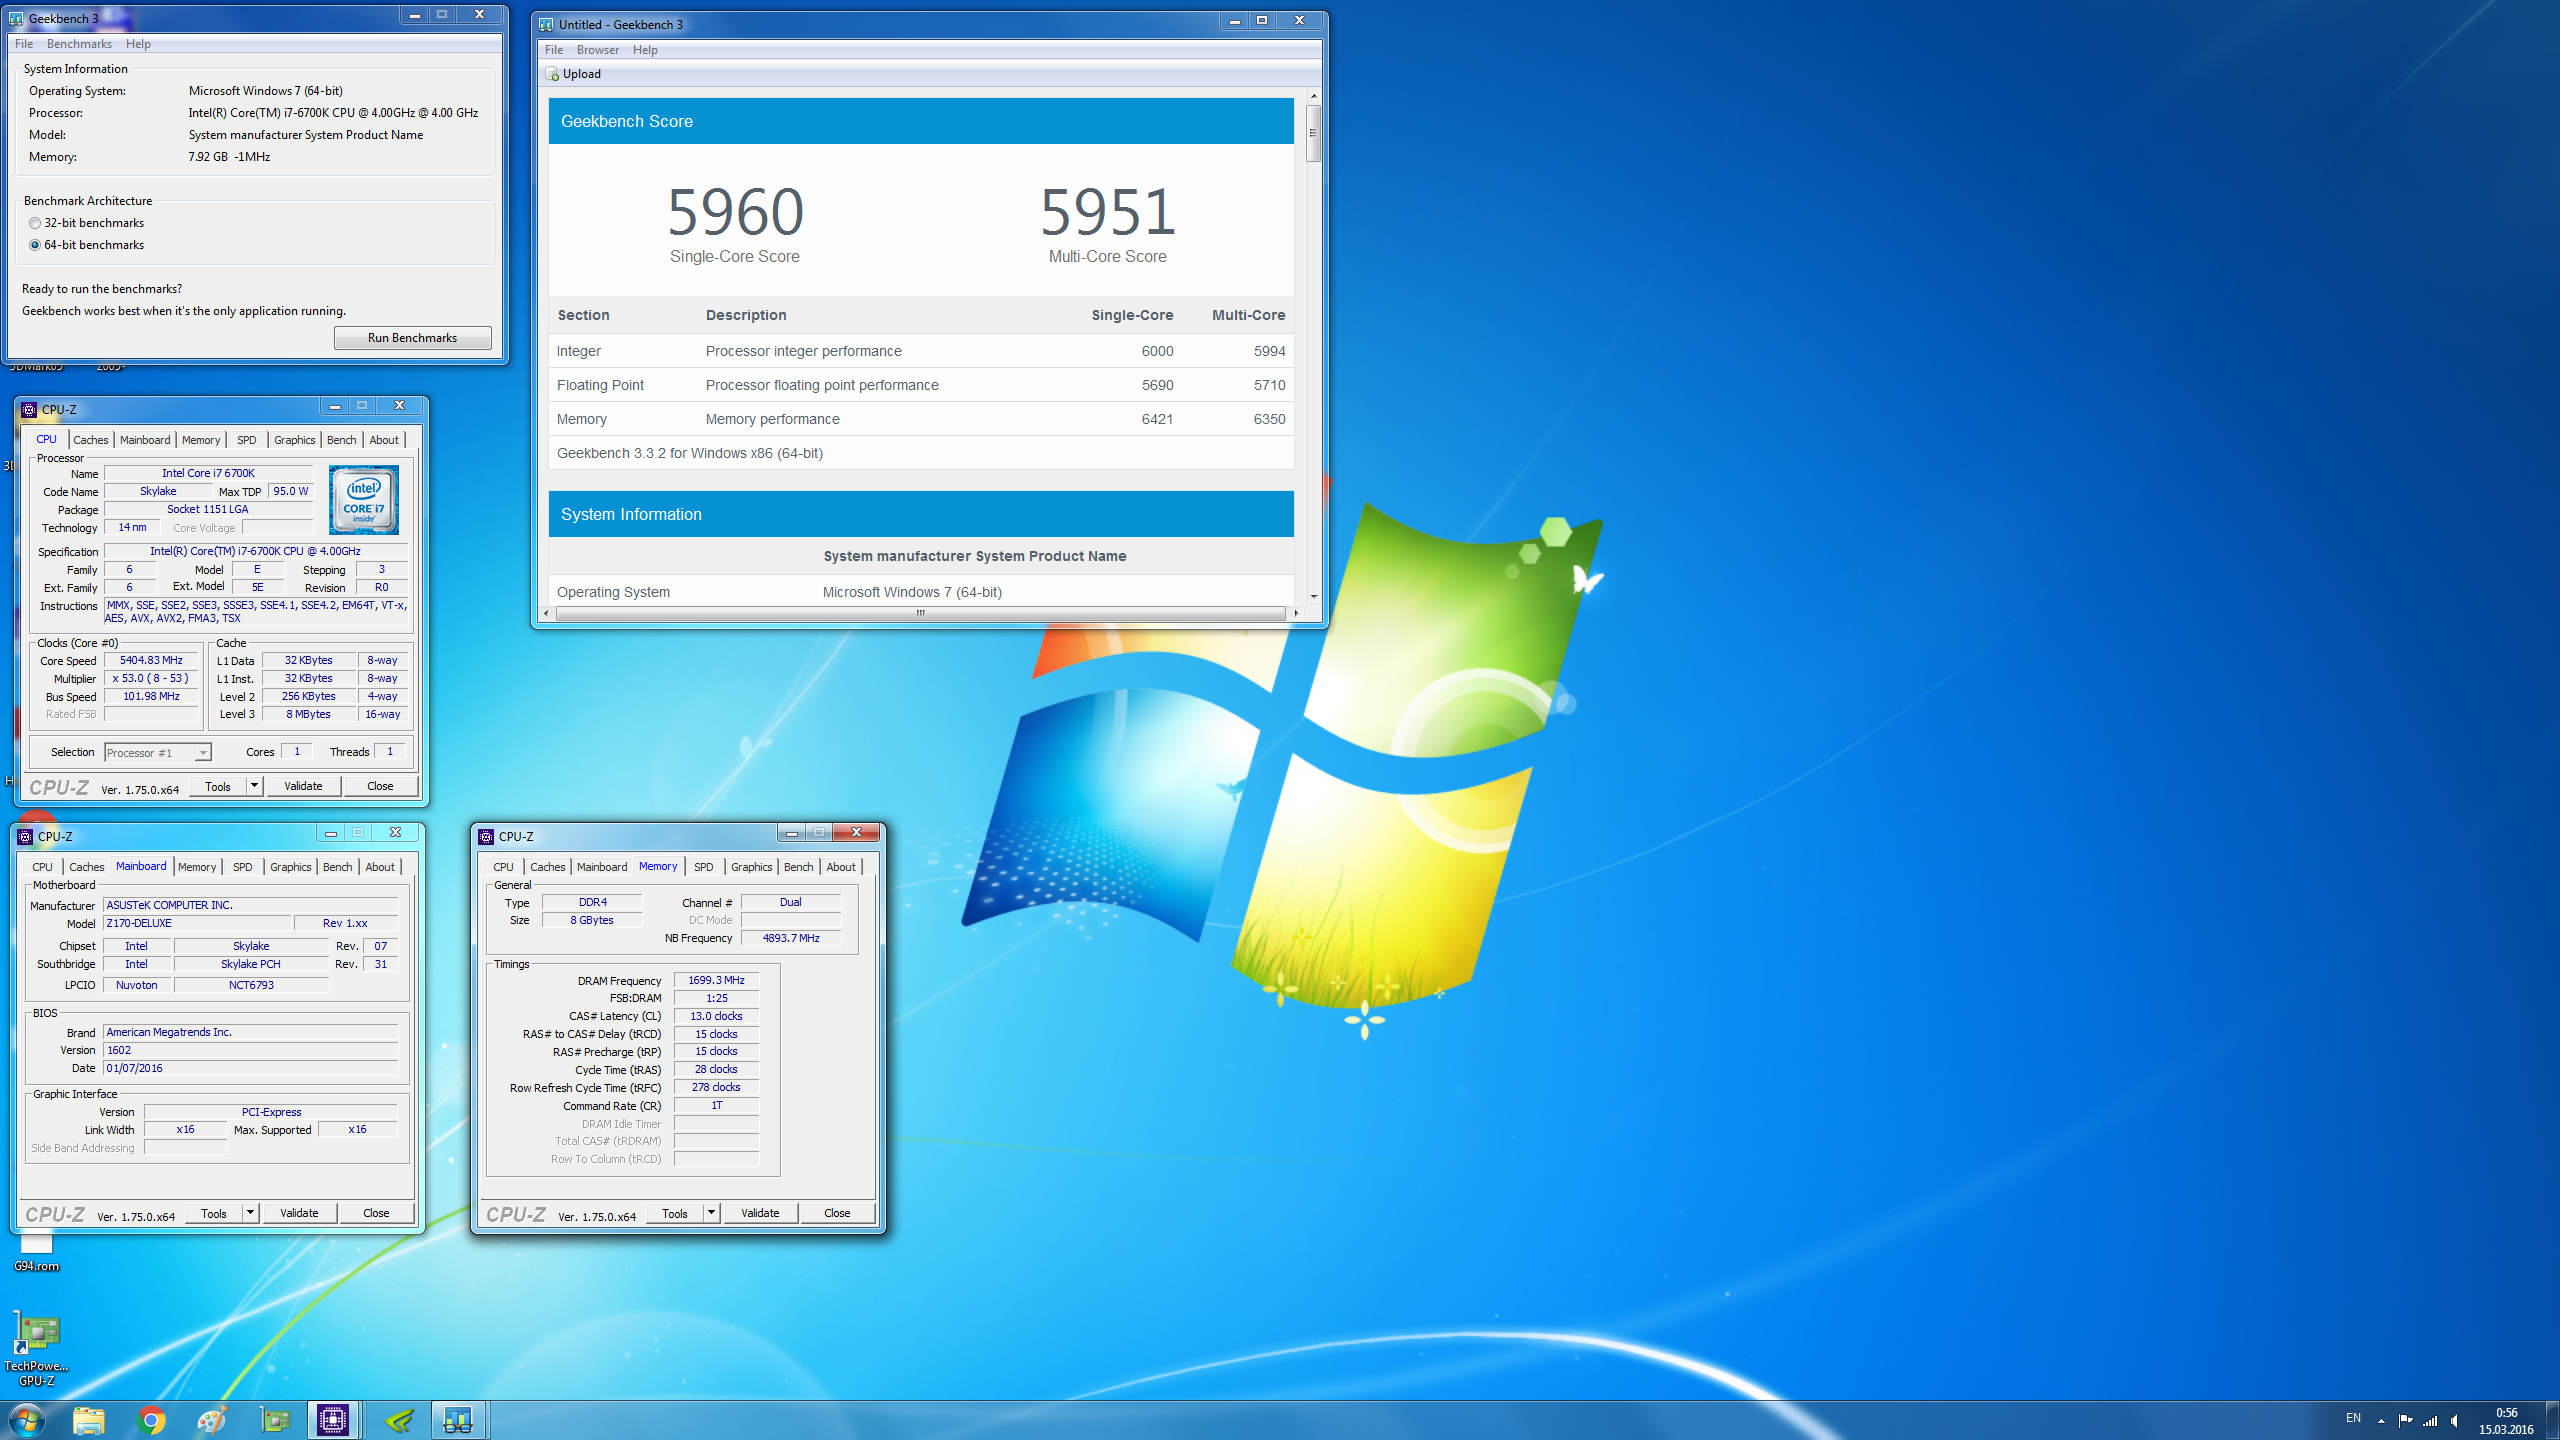Click Tools button in Memory CPU-Z window
This screenshot has height=1440, width=2560.
click(x=675, y=1213)
